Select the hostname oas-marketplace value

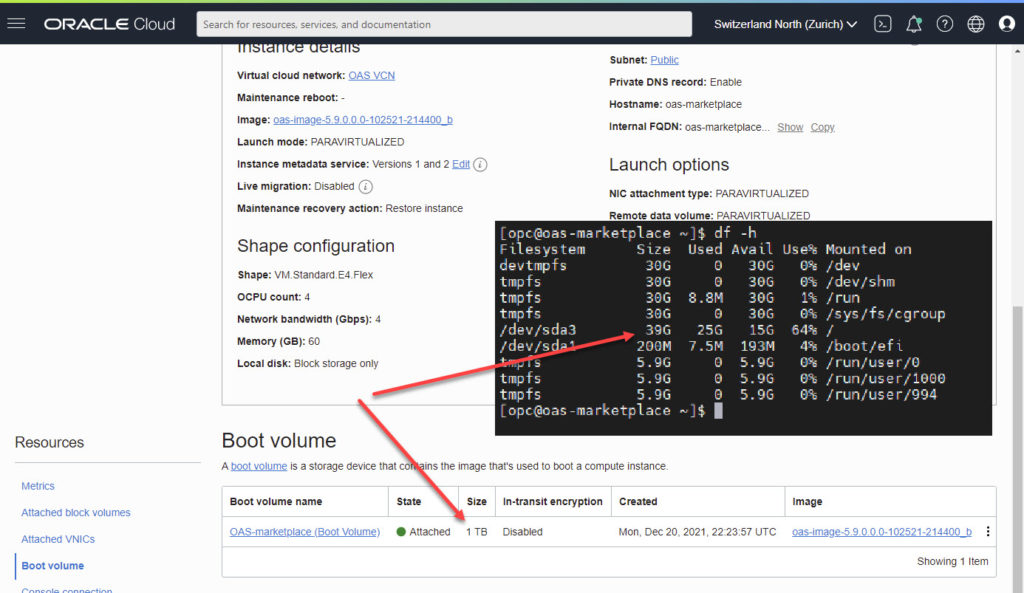[x=703, y=104]
